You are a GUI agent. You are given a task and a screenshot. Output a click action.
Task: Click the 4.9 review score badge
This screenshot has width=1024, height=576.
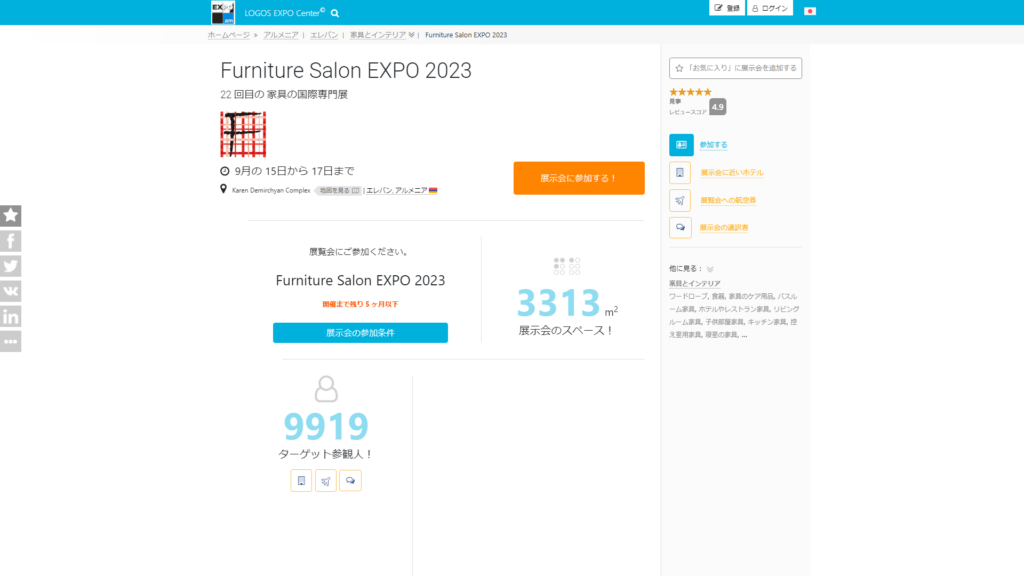[x=718, y=106]
